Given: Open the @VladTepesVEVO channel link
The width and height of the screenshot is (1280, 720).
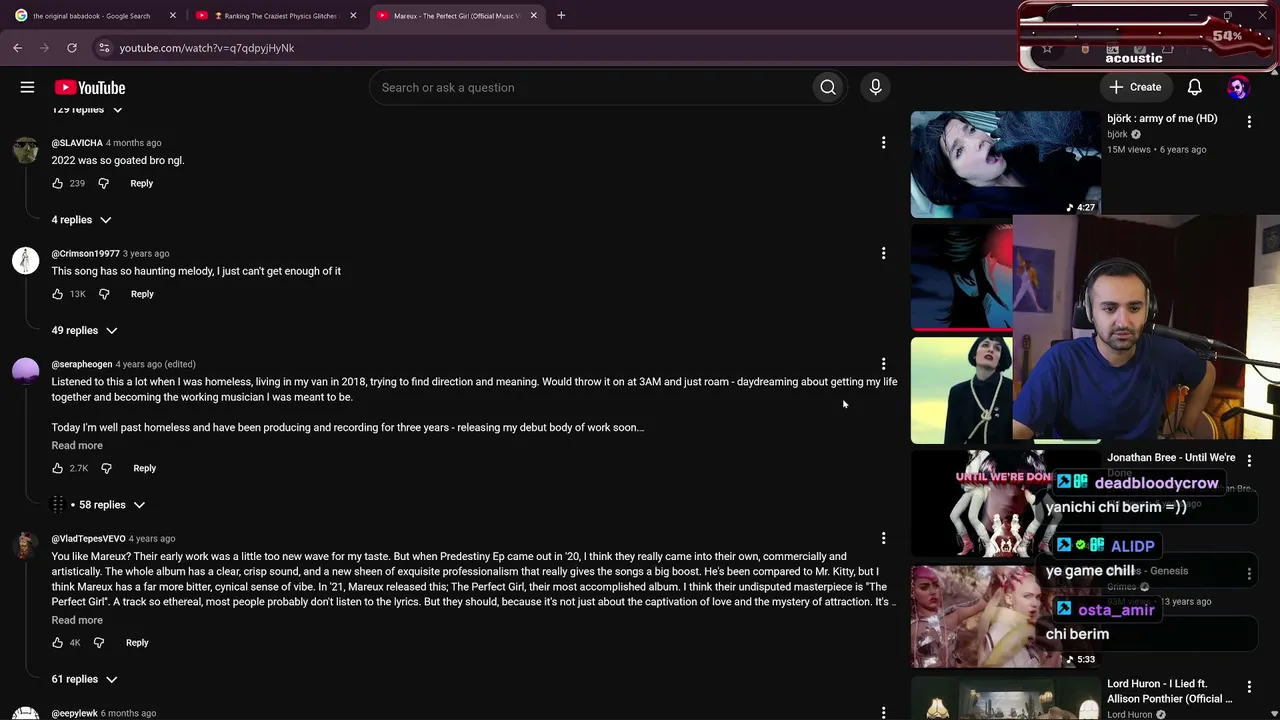Looking at the screenshot, I should tap(89, 539).
